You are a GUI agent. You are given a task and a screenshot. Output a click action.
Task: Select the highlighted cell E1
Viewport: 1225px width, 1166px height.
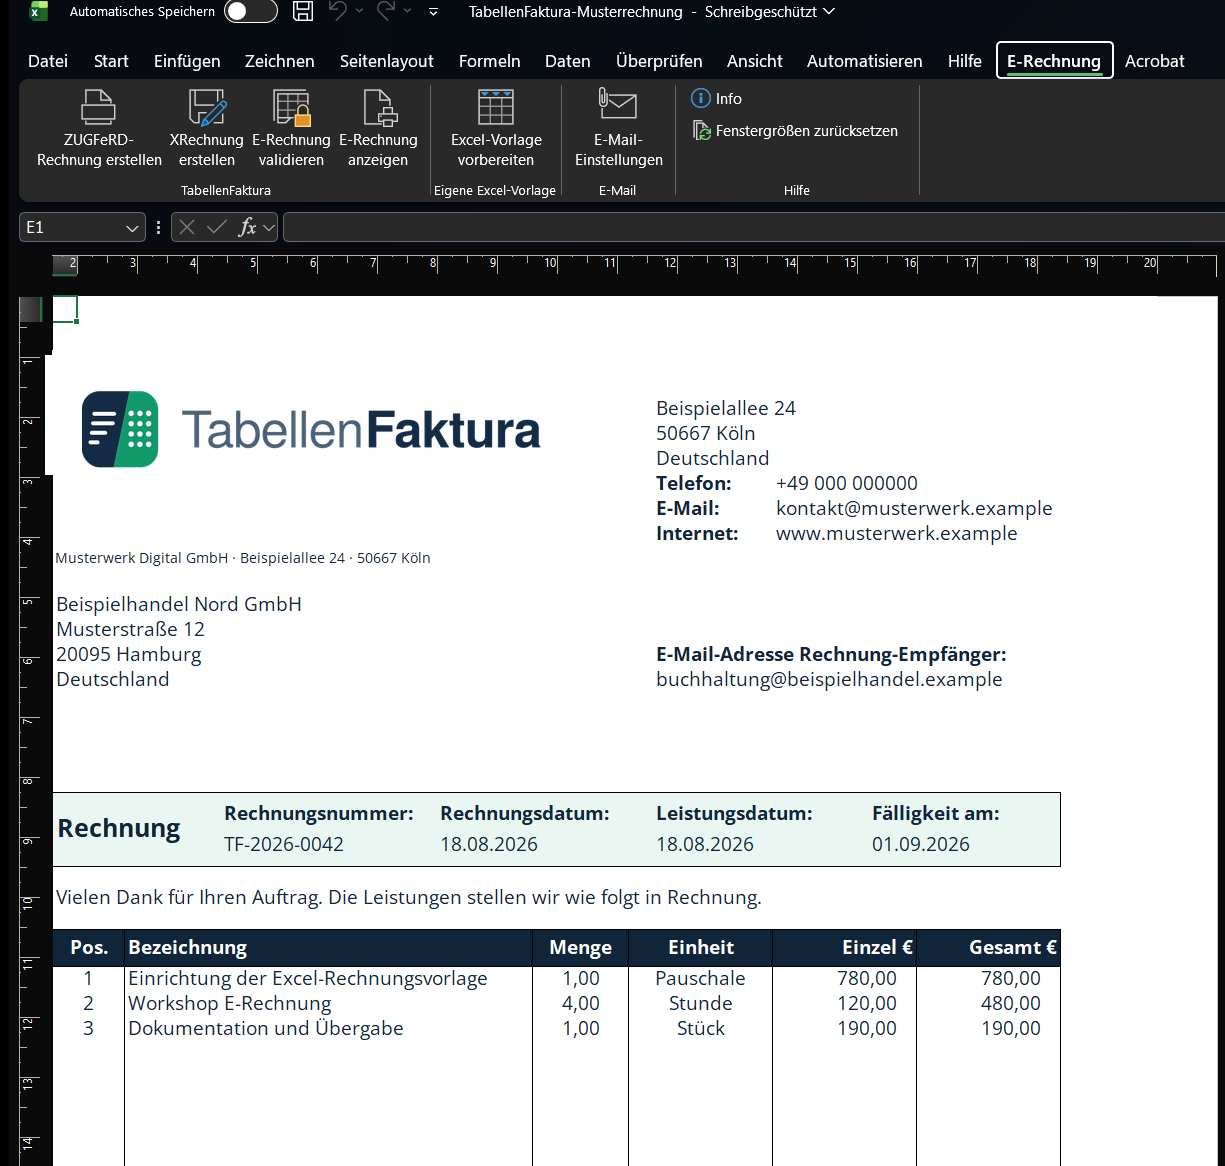click(65, 309)
